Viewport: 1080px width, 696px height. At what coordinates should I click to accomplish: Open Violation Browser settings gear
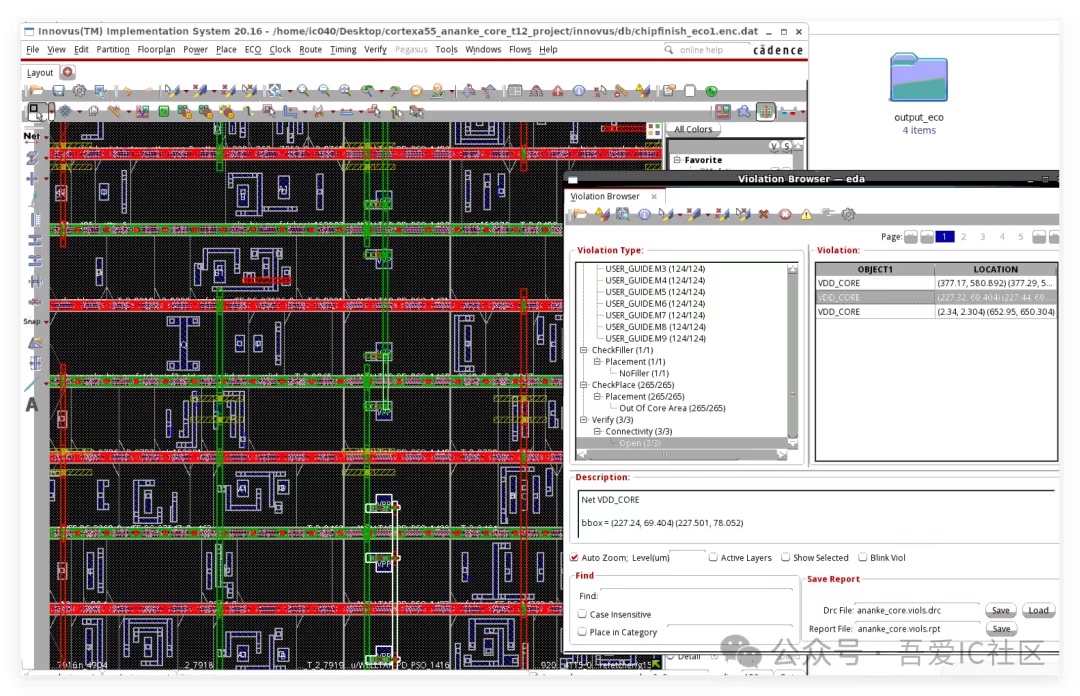(849, 214)
